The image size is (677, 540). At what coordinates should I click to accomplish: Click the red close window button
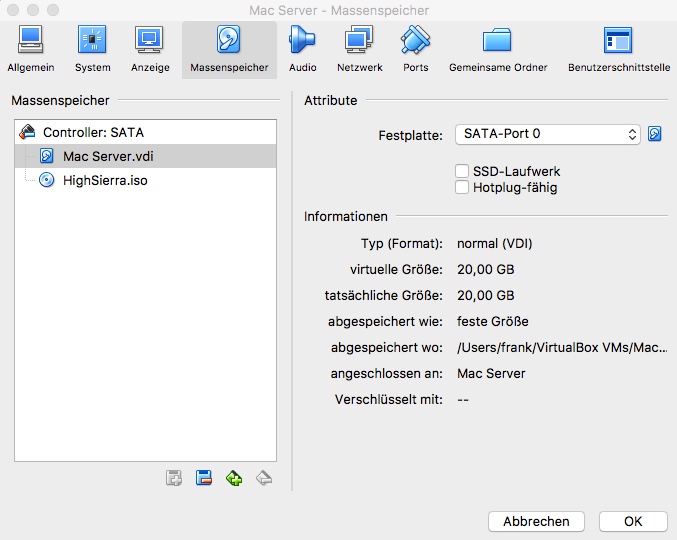(13, 10)
